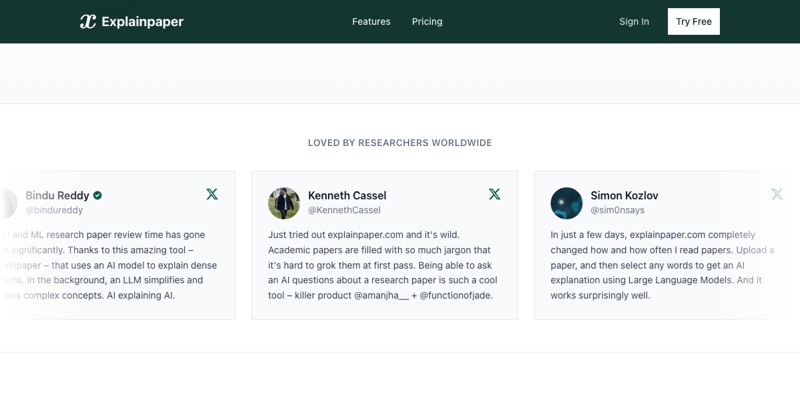Viewport: 800px width, 420px height.
Task: Click the Explainpaper logo icon
Action: point(88,21)
